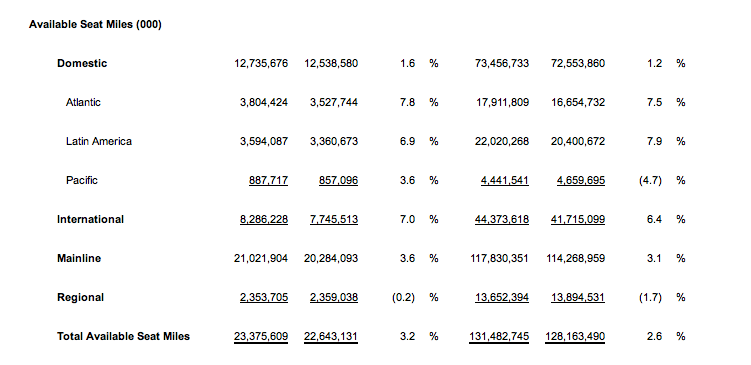Viewport: 751px width, 365px height.
Task: Select the Regional change value (0.2)
Action: click(x=403, y=297)
